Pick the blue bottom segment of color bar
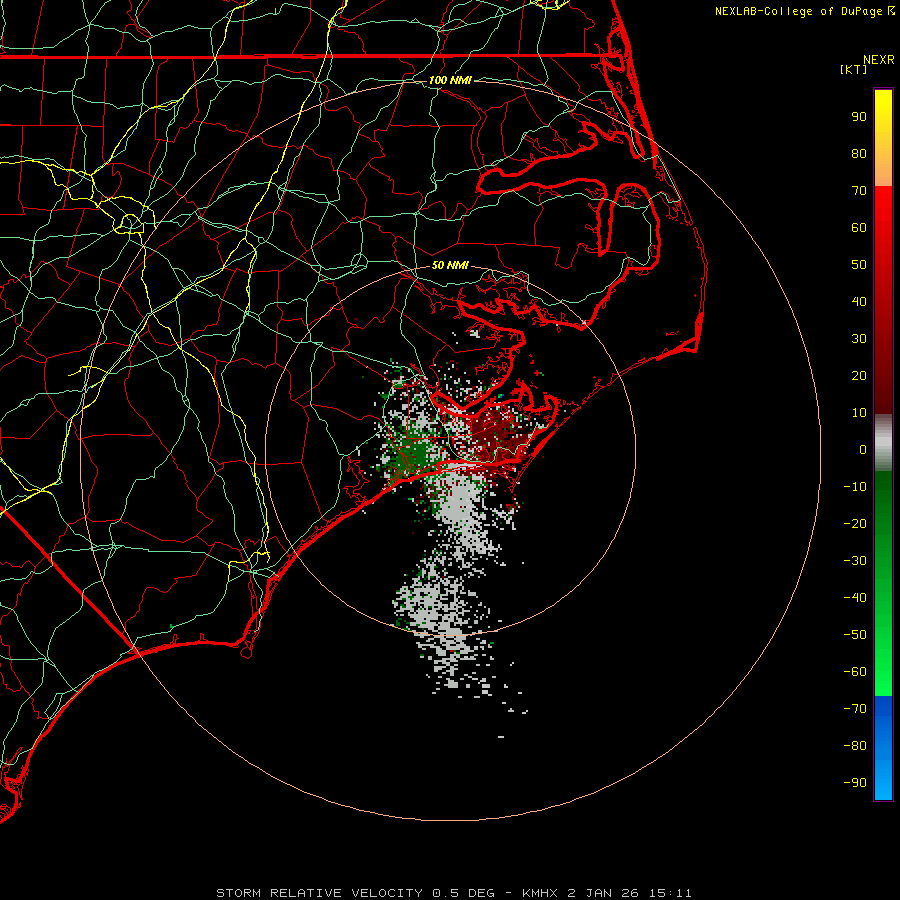The image size is (900, 900). 883,748
